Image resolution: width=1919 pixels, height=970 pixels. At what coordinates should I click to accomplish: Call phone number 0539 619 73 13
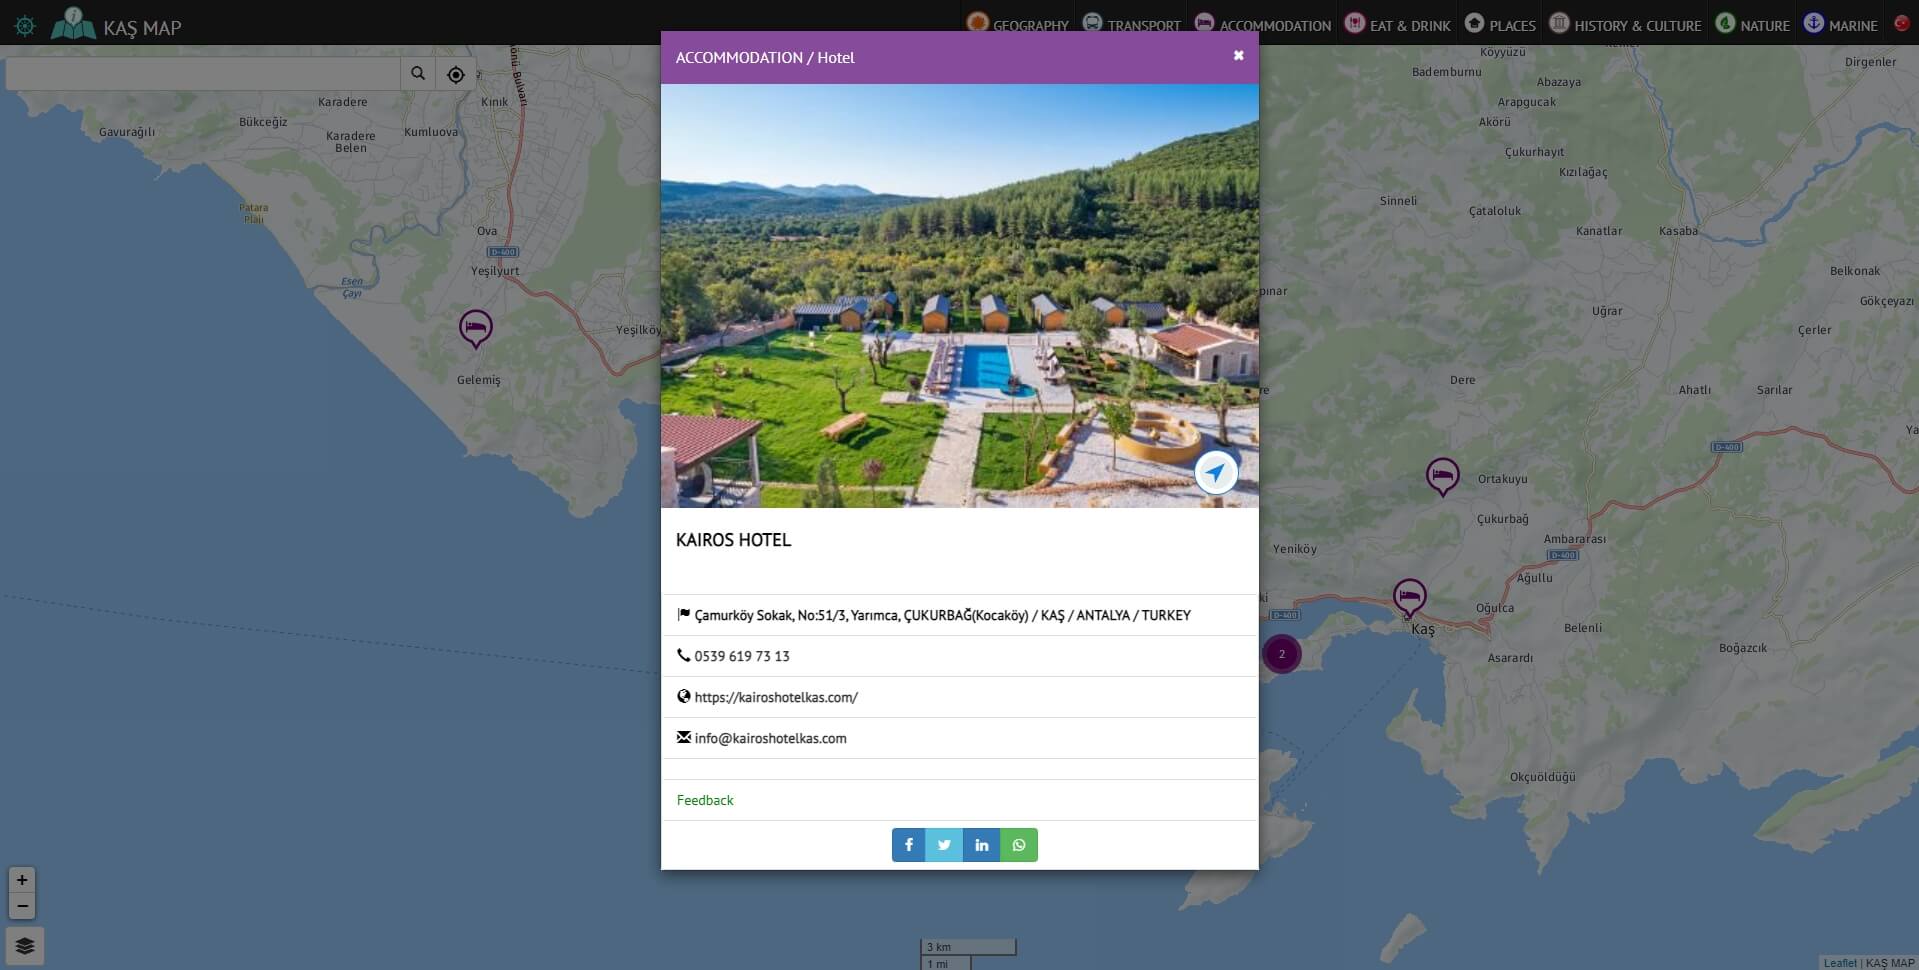(x=742, y=656)
